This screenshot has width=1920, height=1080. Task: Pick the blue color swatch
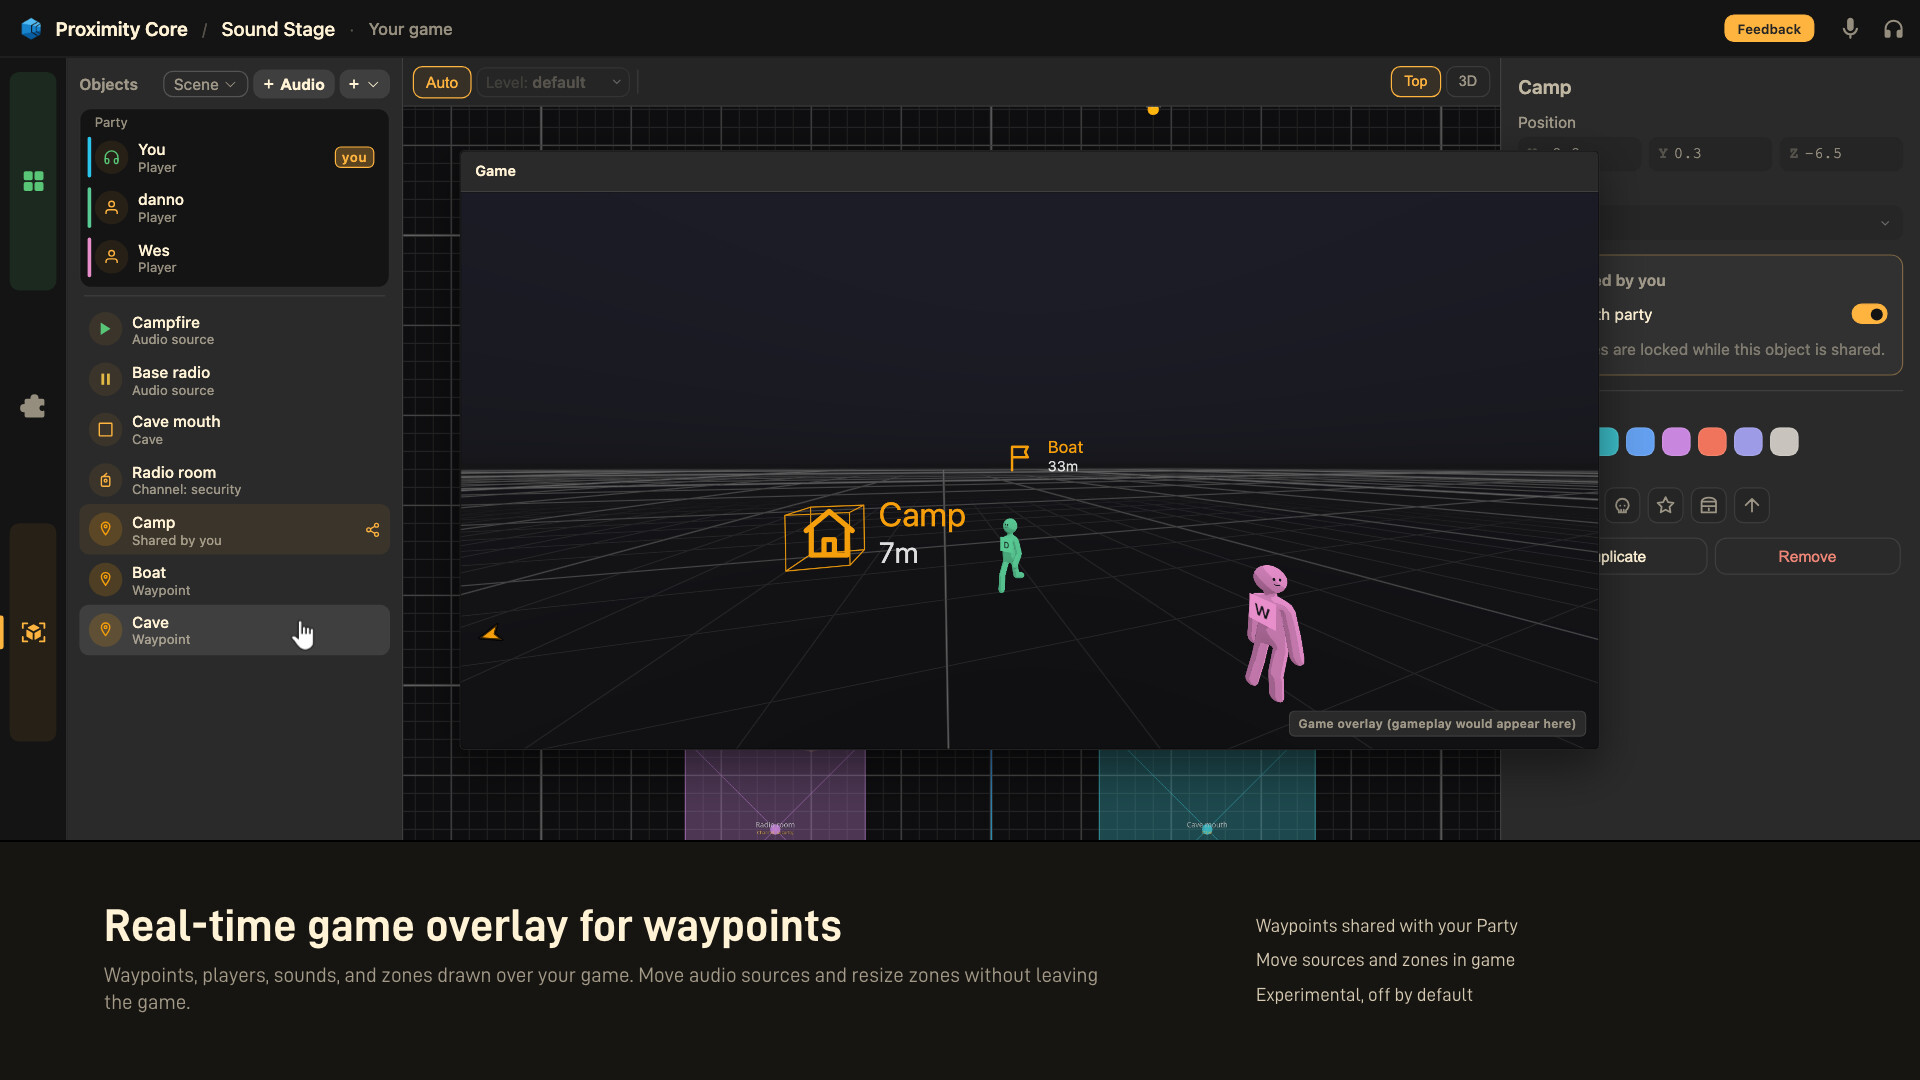click(x=1640, y=442)
